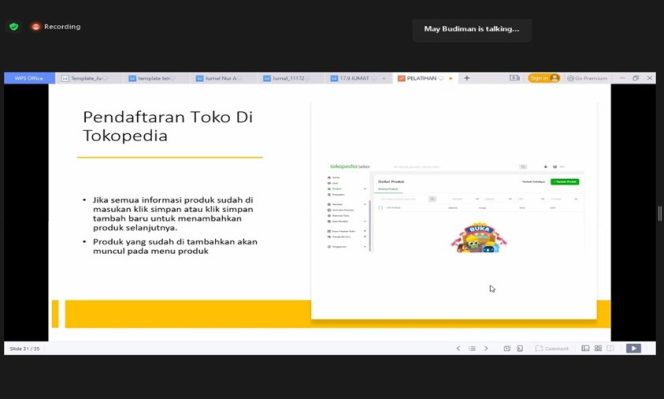Viewport: 664px width, 399px height.
Task: Click the BUKA toko illustration
Action: [479, 238]
